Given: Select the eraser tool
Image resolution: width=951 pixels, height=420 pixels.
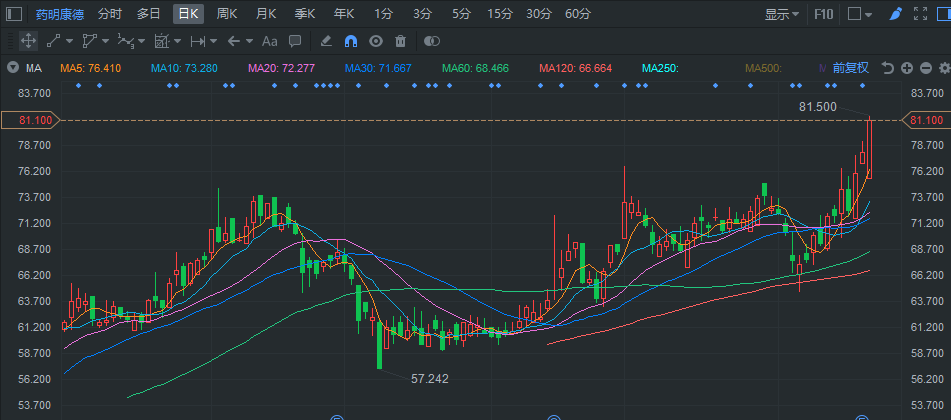Looking at the screenshot, I should (326, 41).
